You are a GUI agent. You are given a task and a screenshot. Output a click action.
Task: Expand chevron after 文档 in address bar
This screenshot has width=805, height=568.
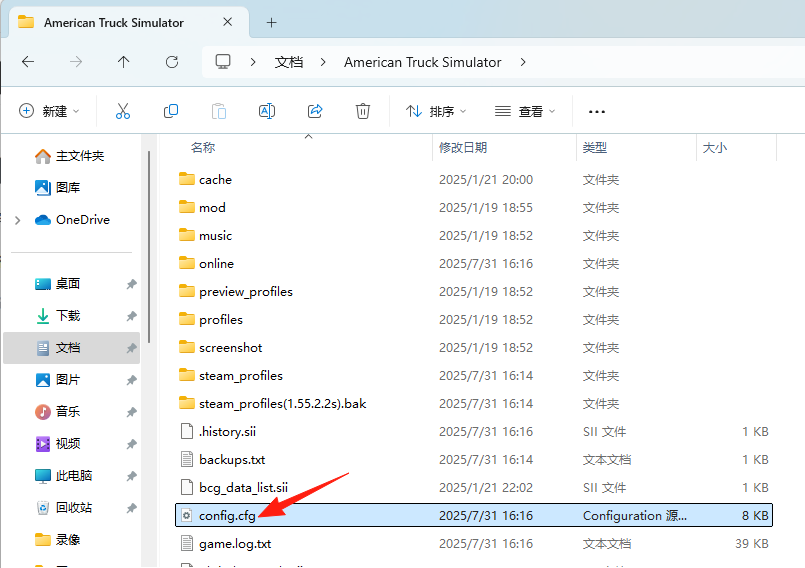[x=322, y=62]
